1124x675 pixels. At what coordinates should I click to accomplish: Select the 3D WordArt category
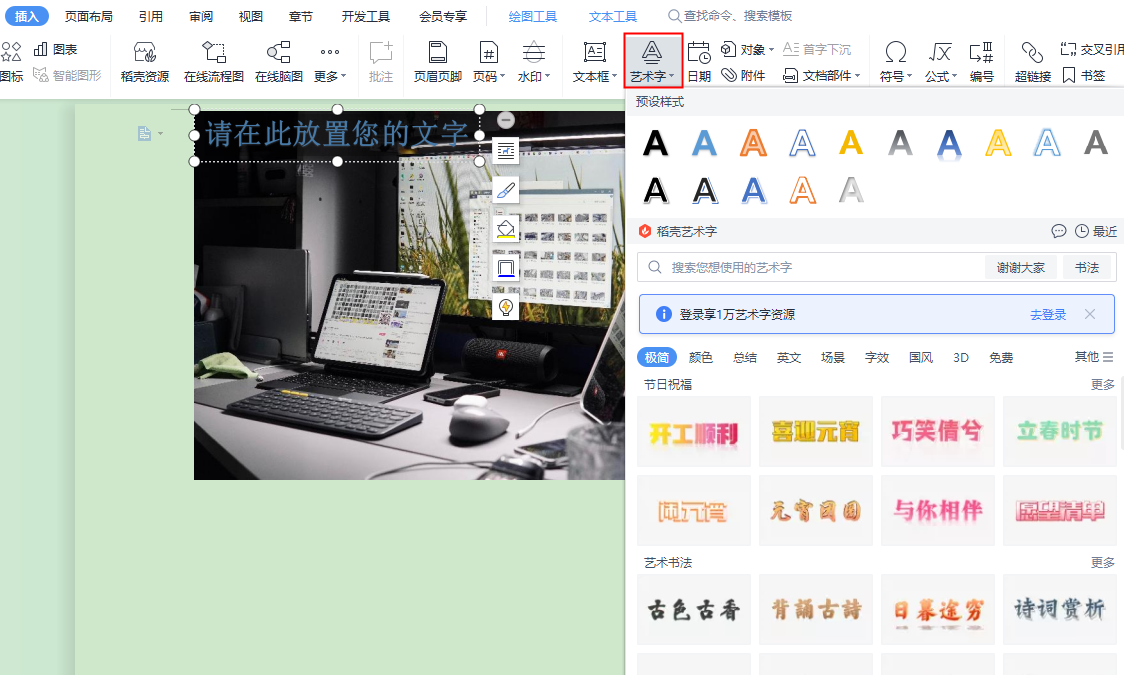(x=961, y=358)
